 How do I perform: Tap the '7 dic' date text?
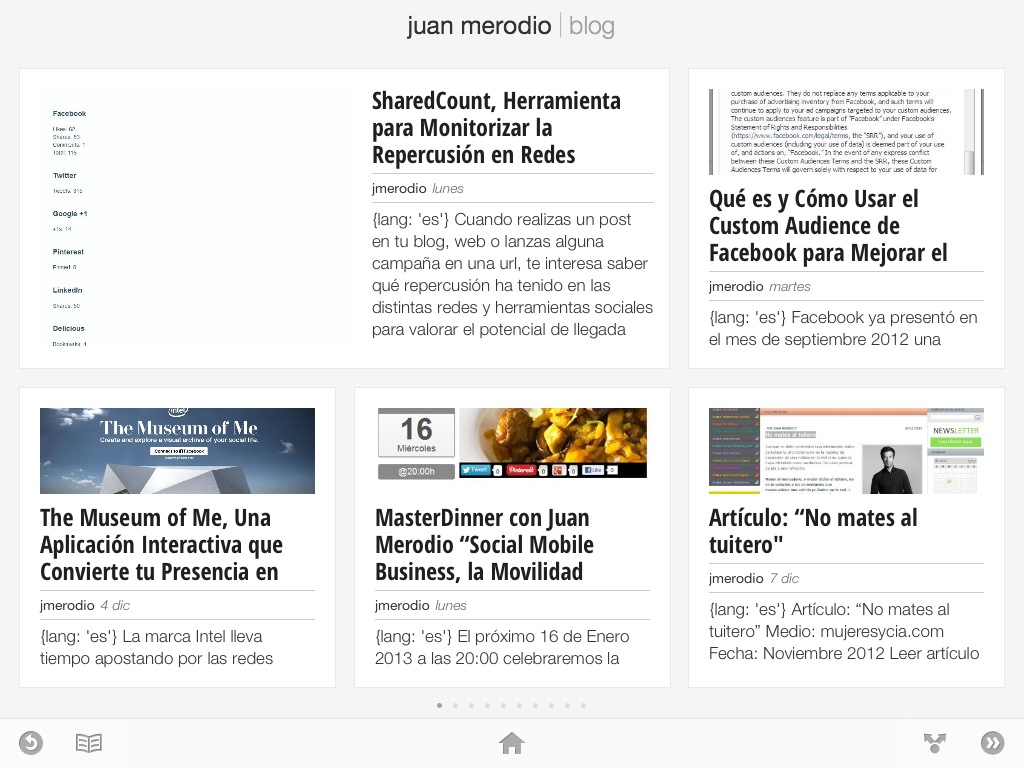tap(784, 579)
